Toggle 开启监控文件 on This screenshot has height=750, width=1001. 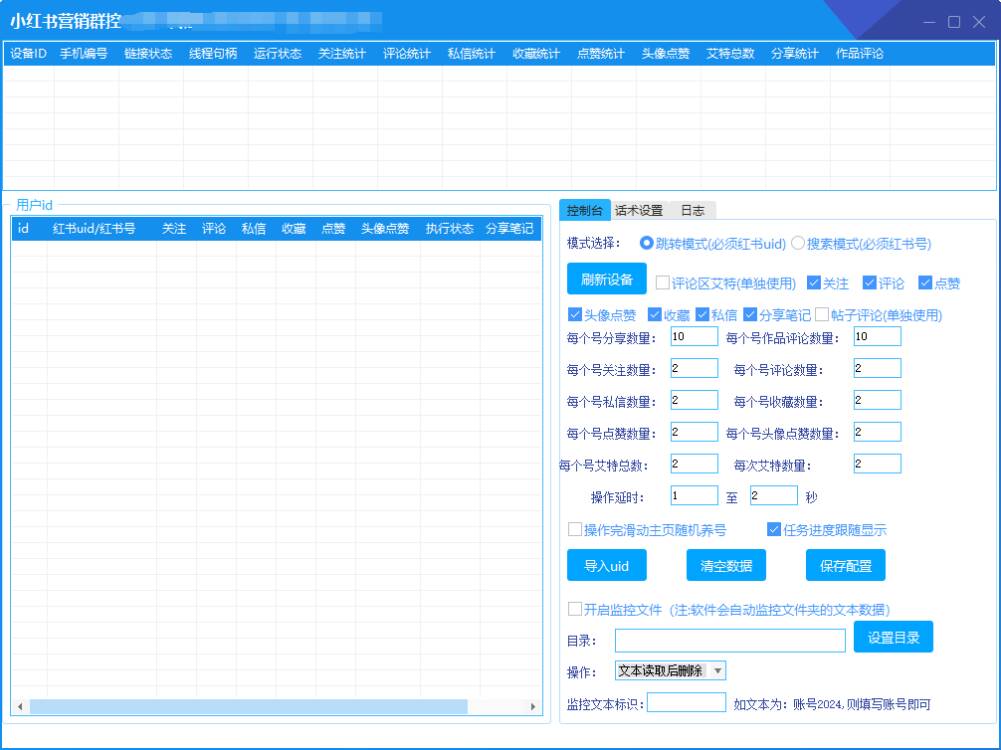pos(575,607)
